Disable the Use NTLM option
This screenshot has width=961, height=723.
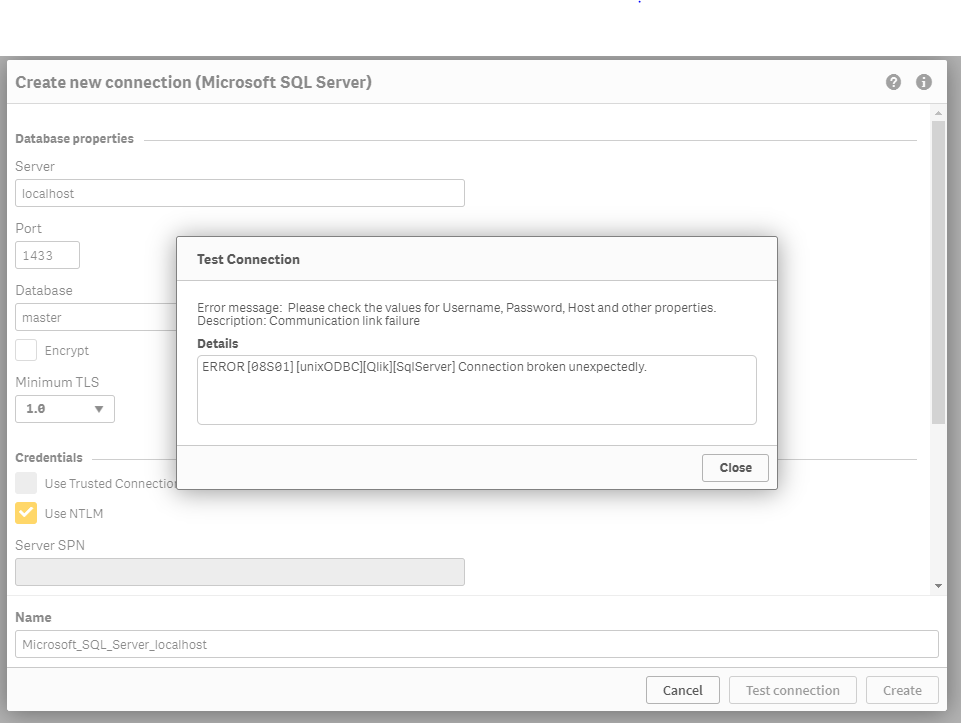point(26,513)
